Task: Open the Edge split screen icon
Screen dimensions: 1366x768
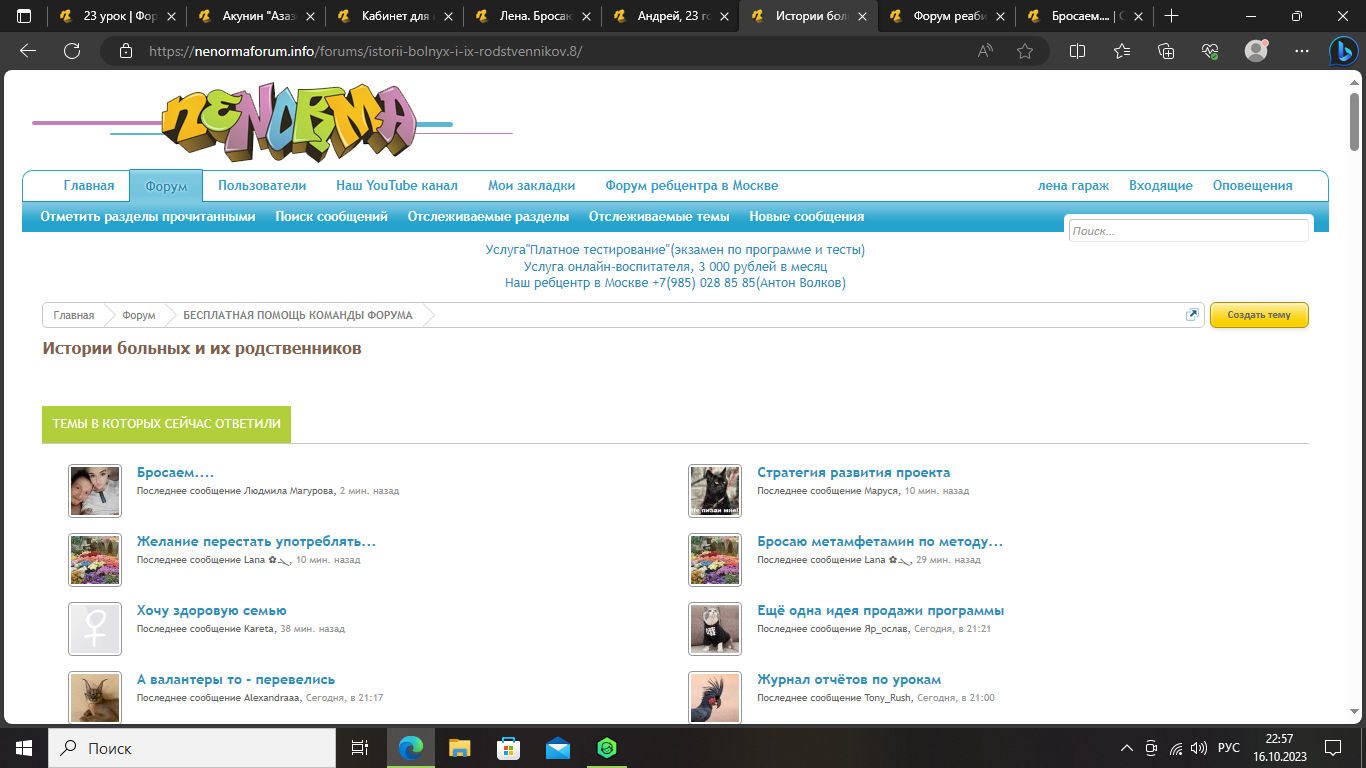Action: coord(1077,51)
